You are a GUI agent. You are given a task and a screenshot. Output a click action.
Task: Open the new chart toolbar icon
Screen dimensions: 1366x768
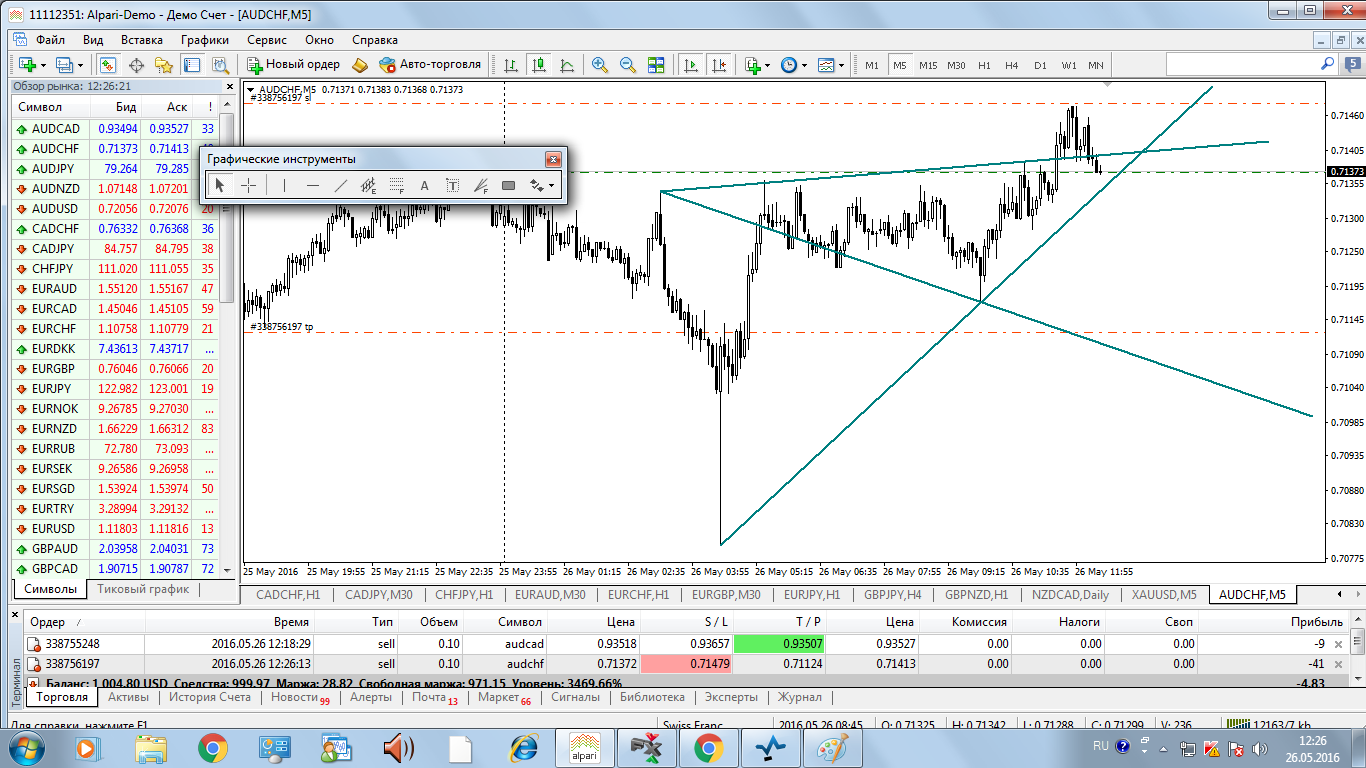[x=26, y=64]
